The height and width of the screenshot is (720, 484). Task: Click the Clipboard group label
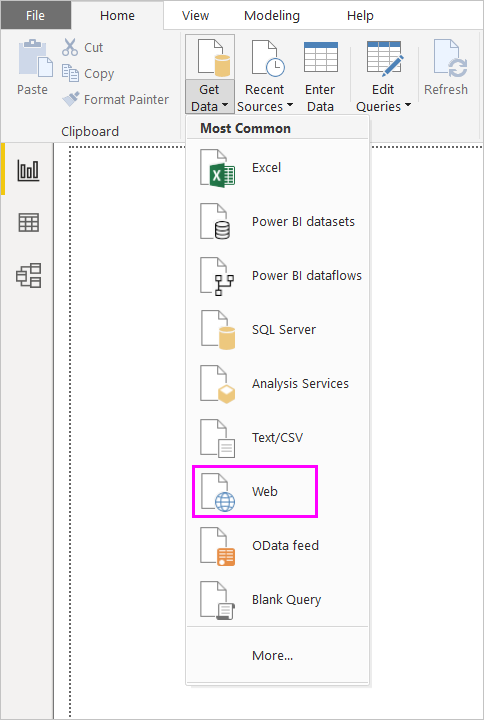[x=90, y=131]
